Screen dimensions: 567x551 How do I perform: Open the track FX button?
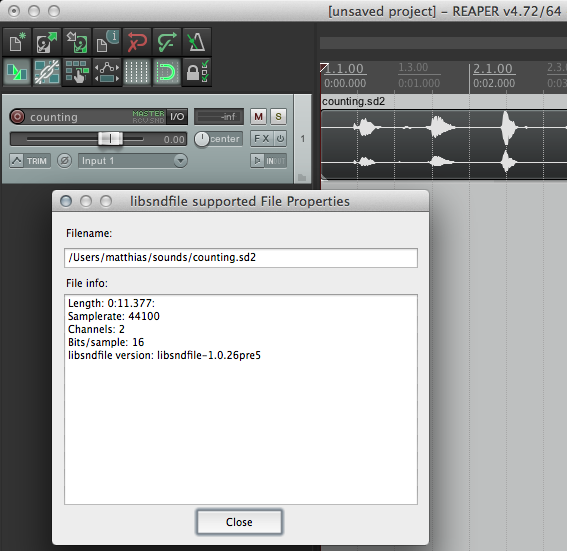click(262, 139)
